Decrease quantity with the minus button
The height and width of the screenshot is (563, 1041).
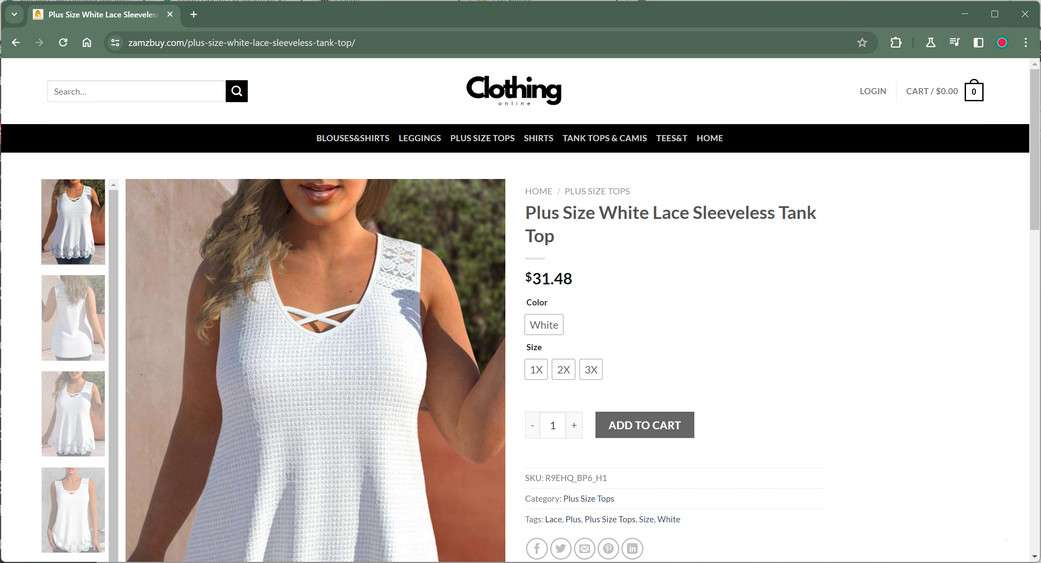(x=532, y=426)
